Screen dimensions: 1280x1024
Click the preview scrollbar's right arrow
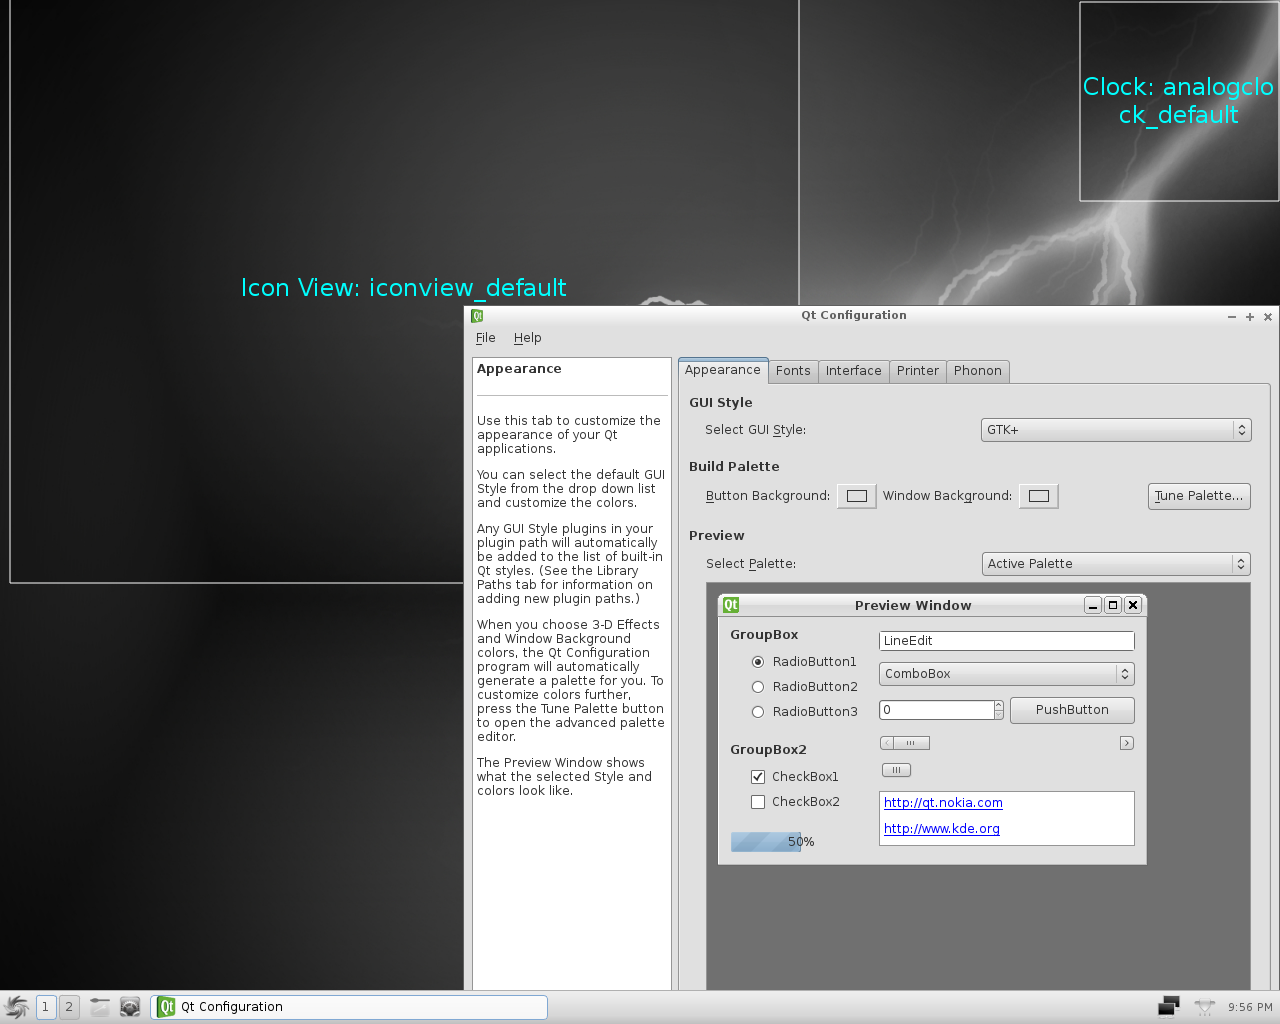pos(1127,743)
